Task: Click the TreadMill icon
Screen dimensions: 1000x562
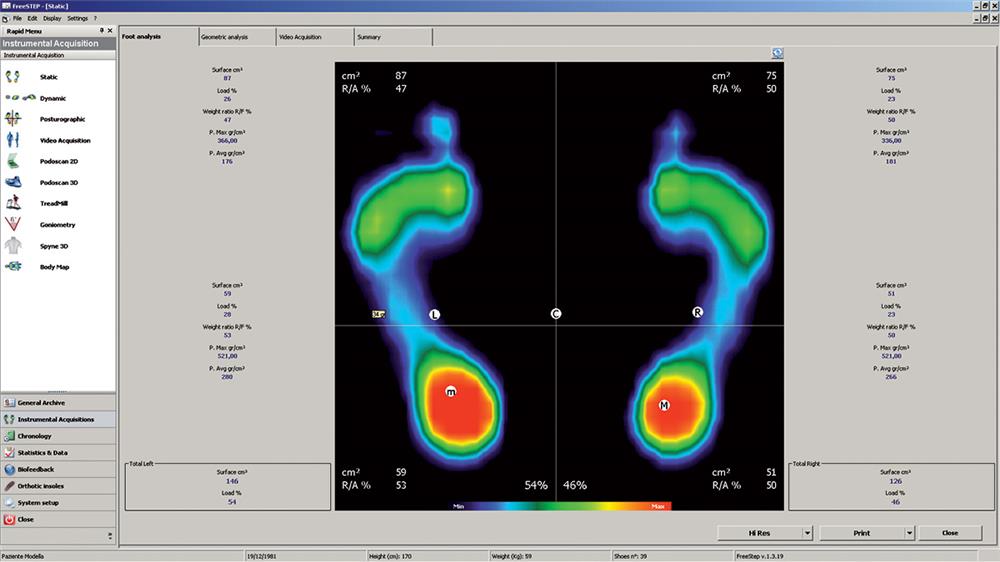Action: click(13, 203)
